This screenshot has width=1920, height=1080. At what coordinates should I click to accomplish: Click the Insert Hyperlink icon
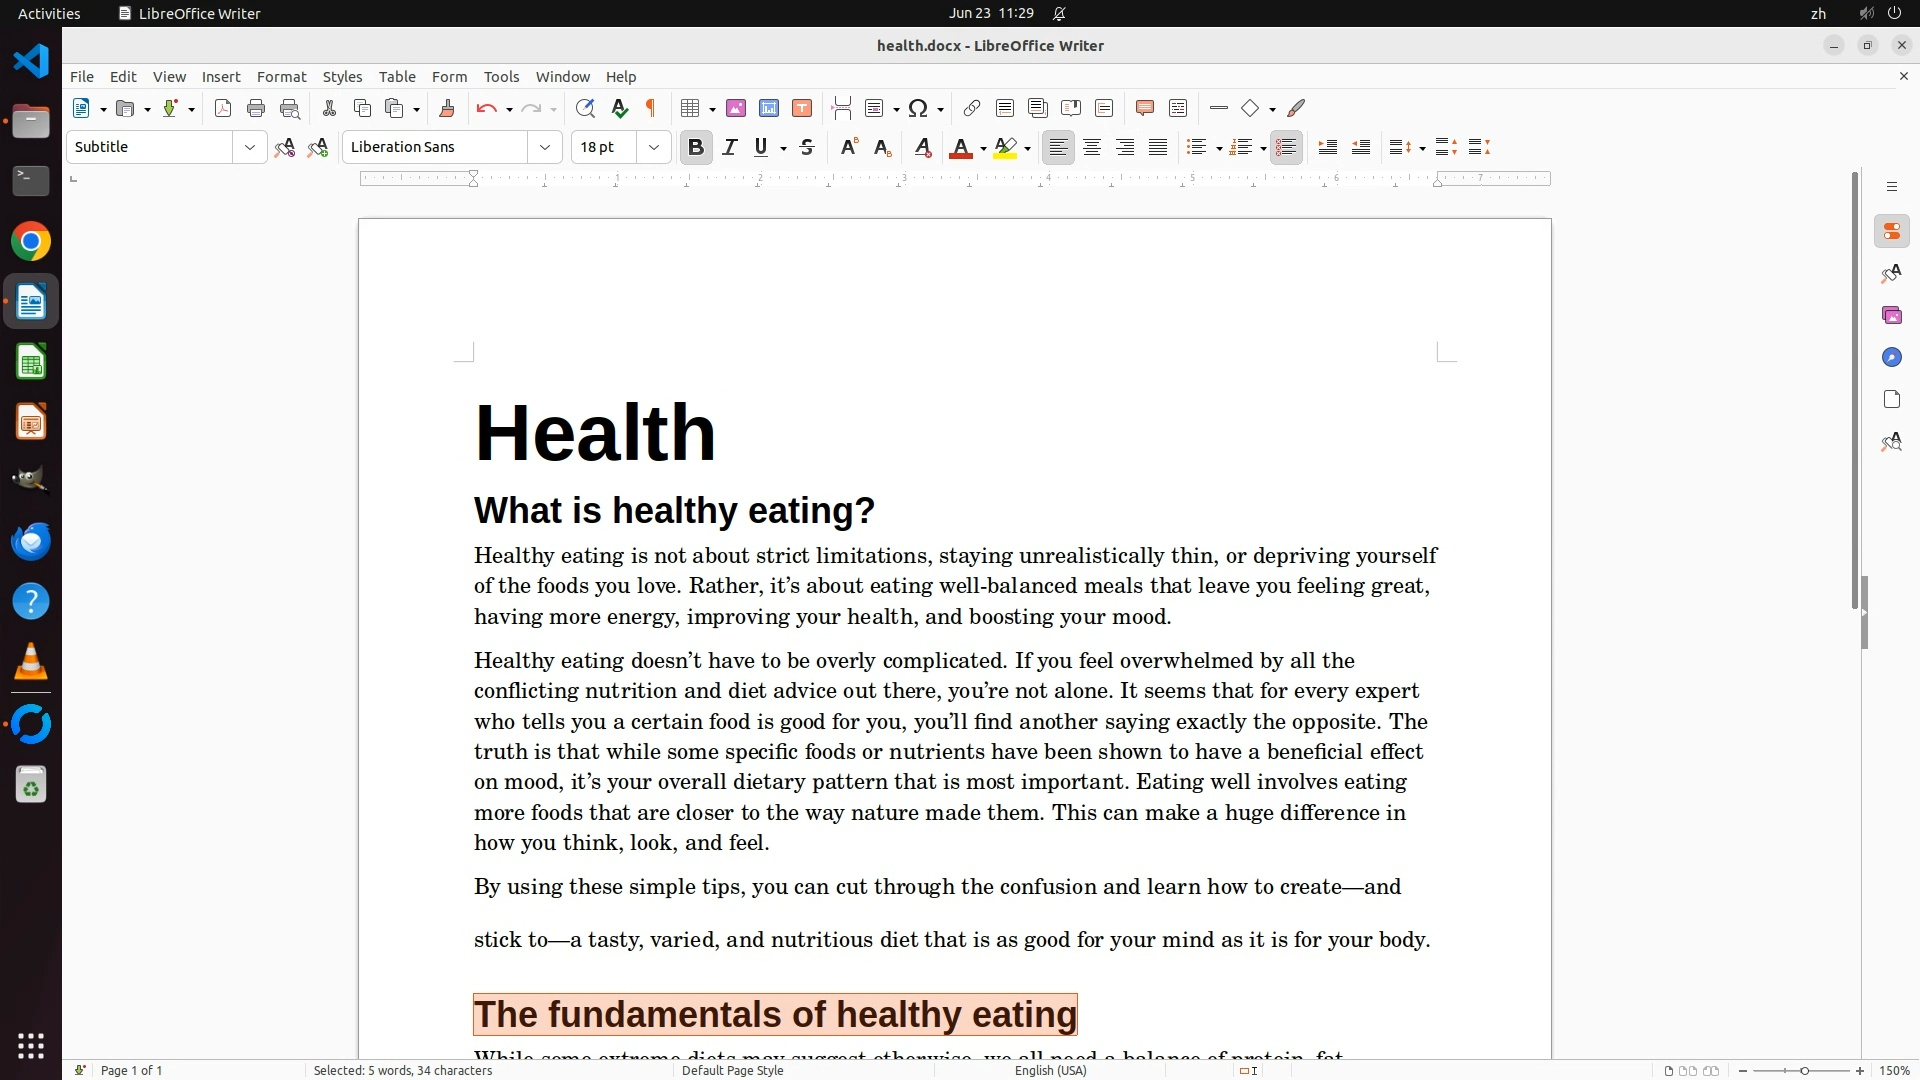pos(971,109)
